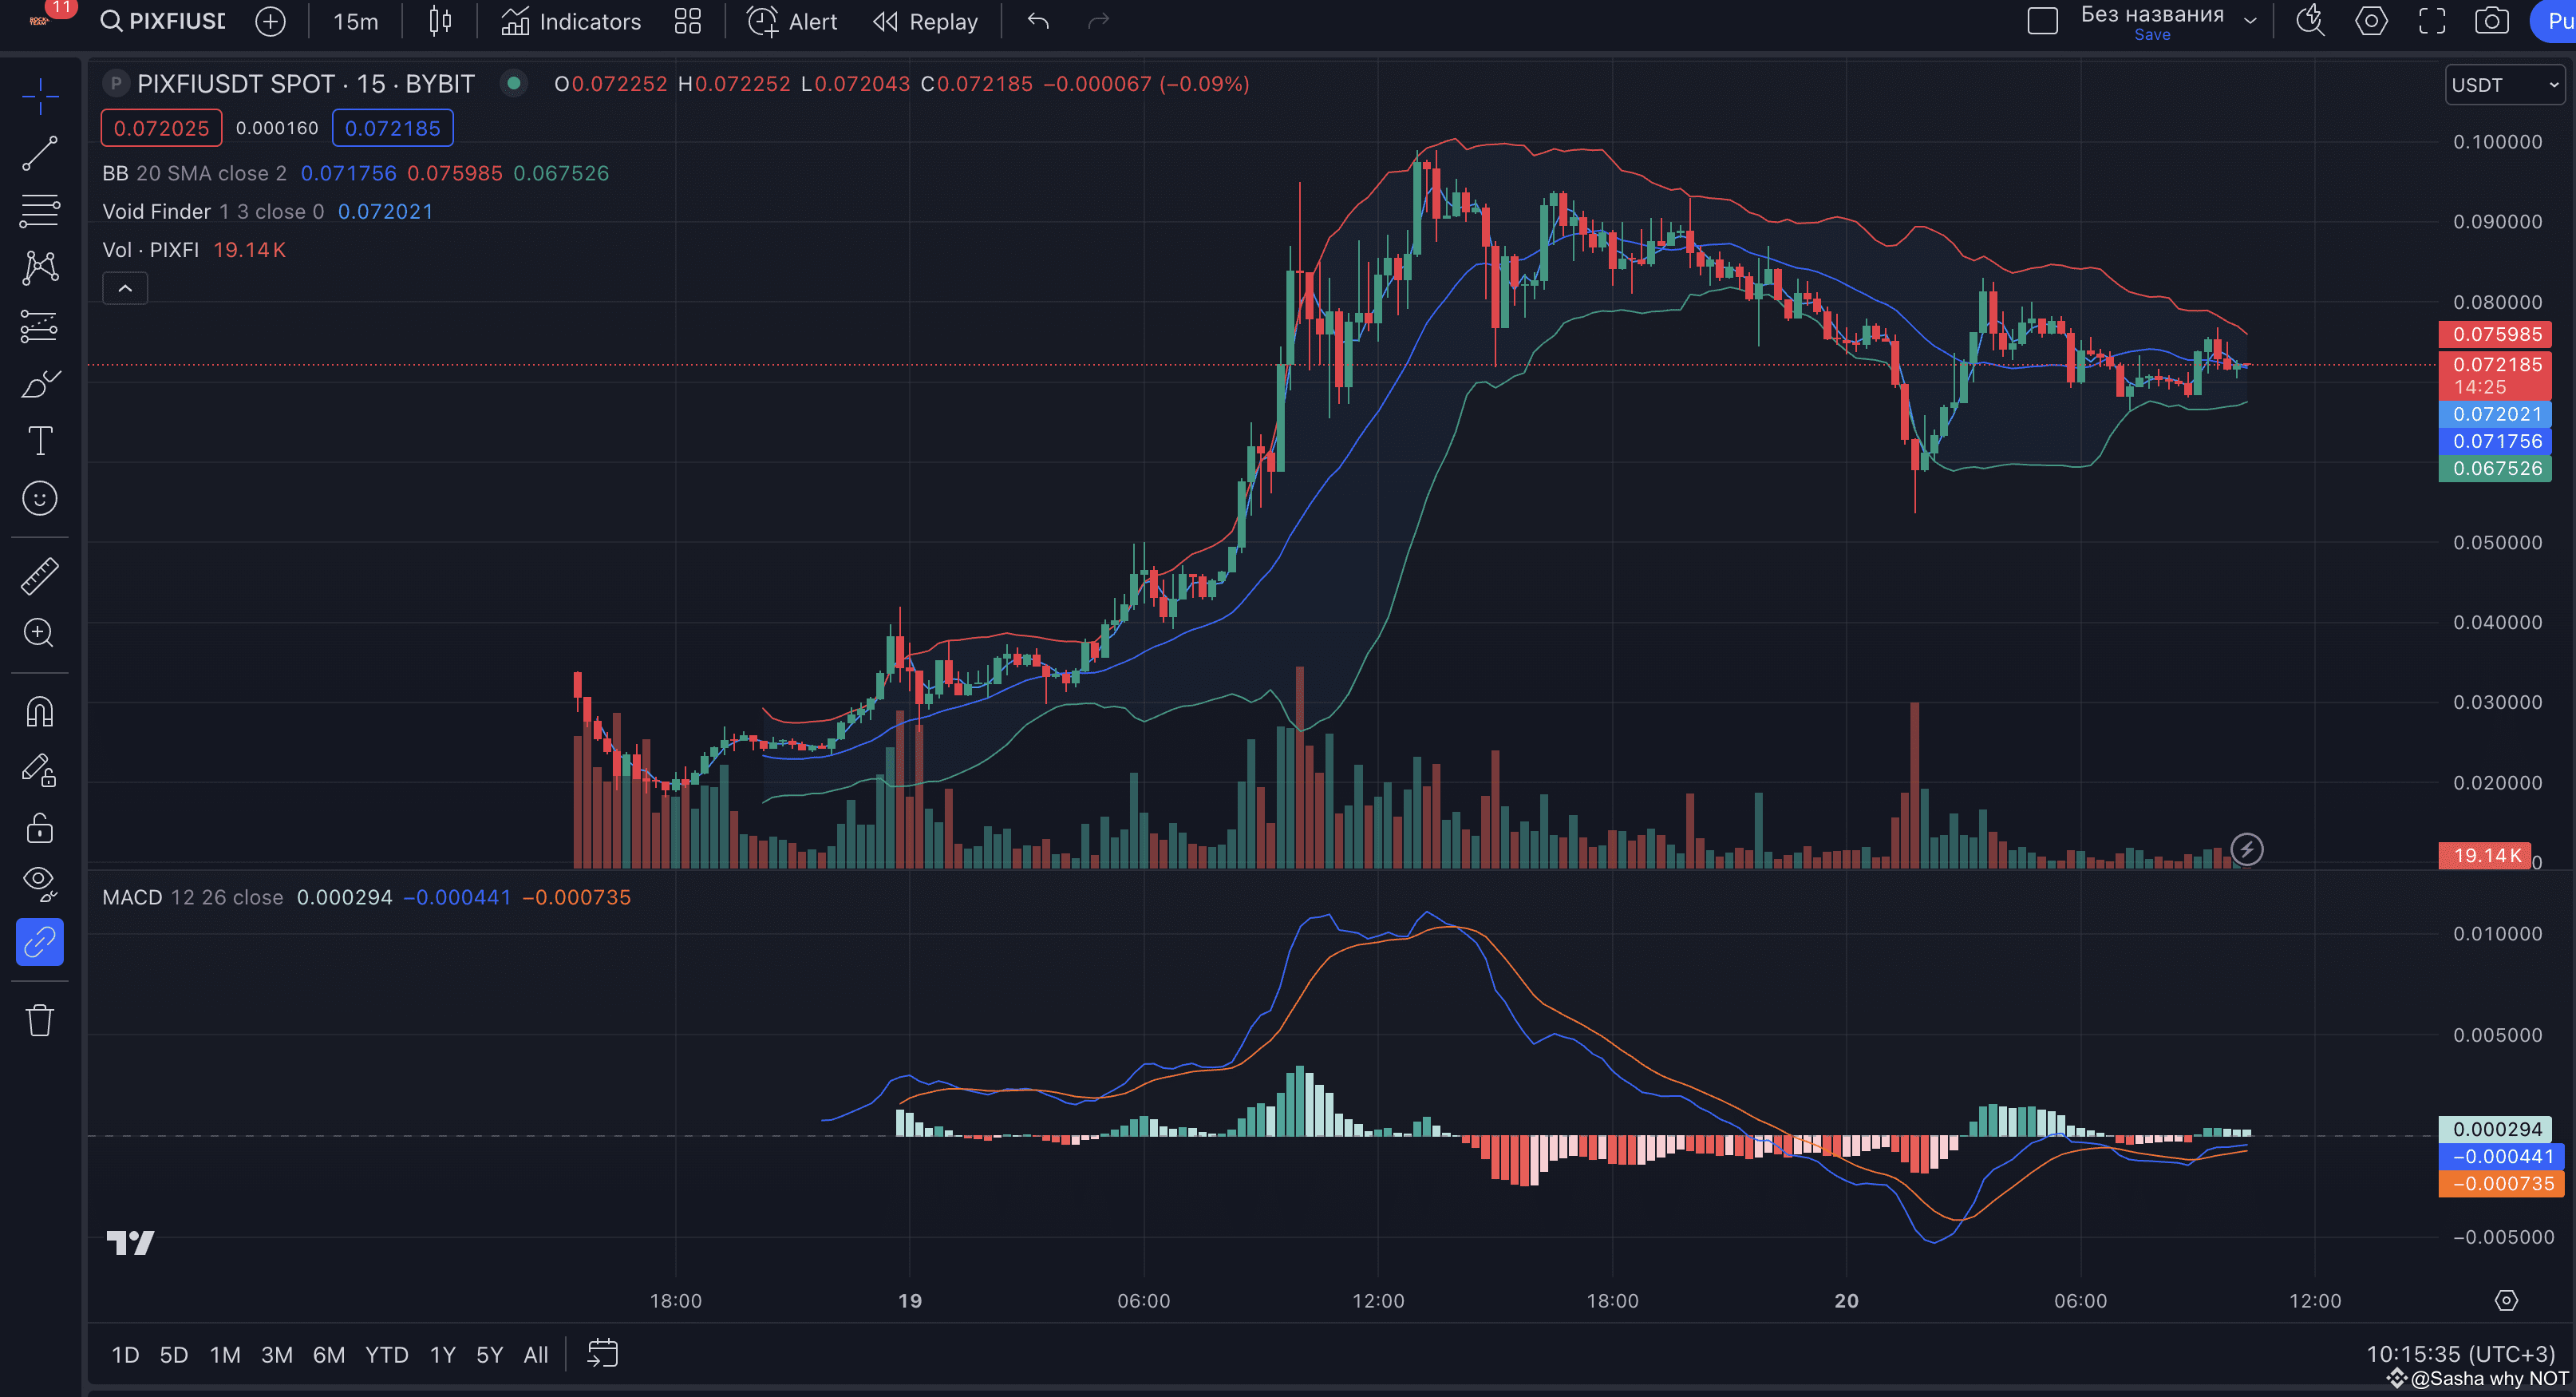Select the Text annotation tool

(40, 441)
